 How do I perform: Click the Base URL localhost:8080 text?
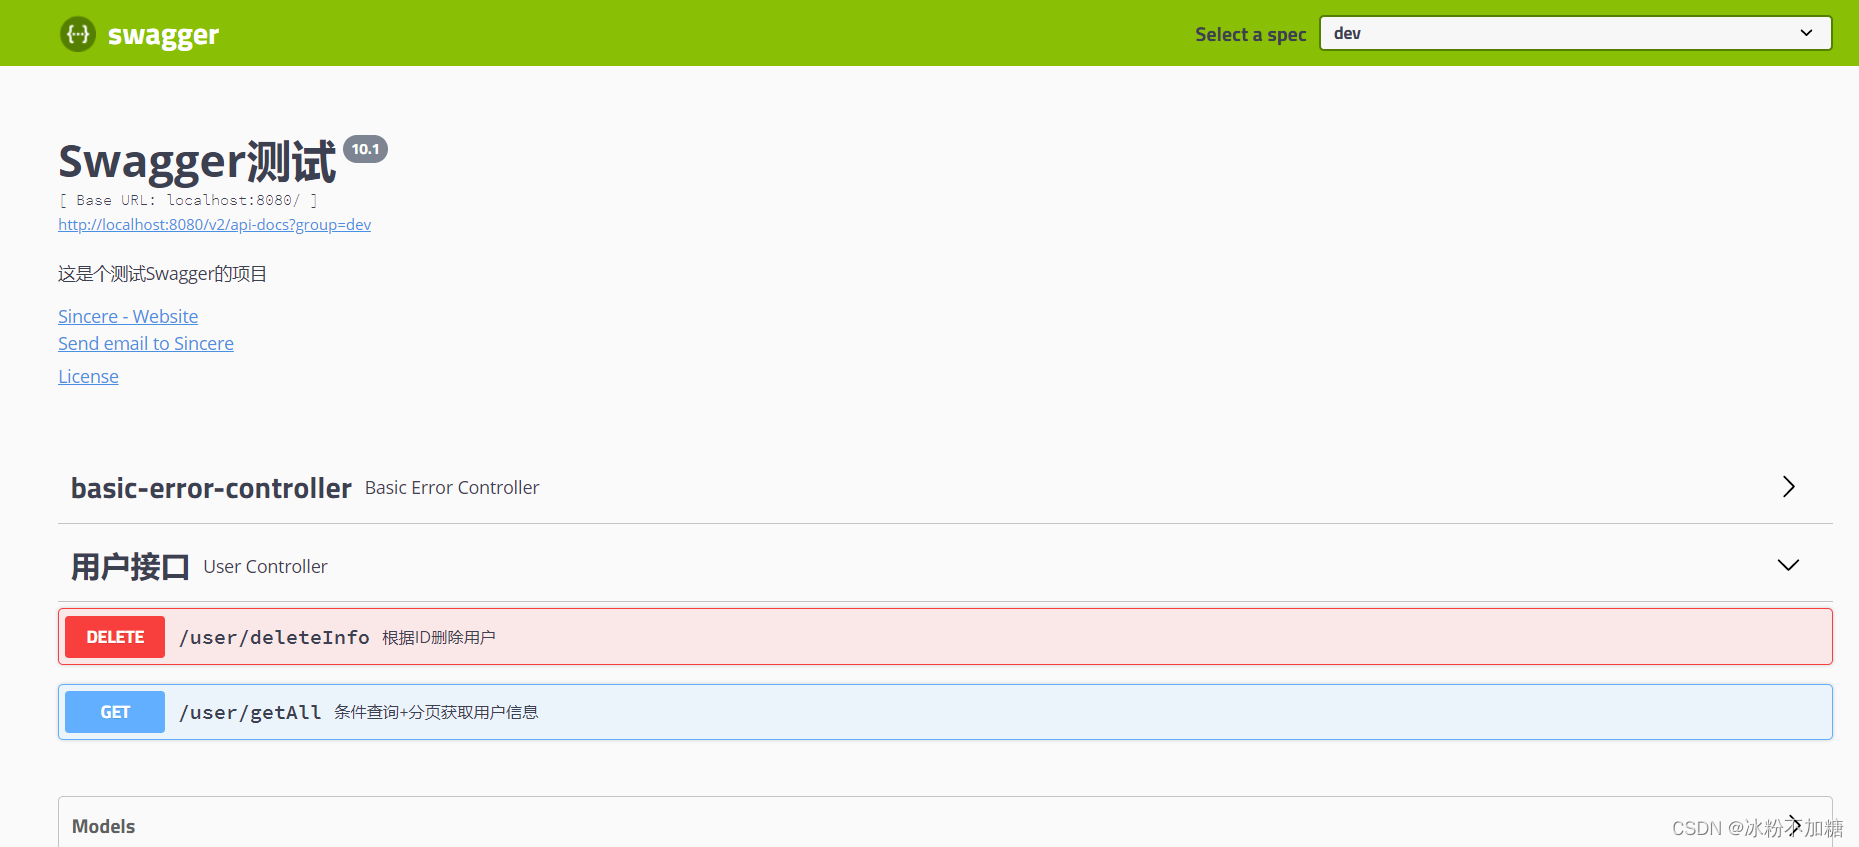(188, 200)
